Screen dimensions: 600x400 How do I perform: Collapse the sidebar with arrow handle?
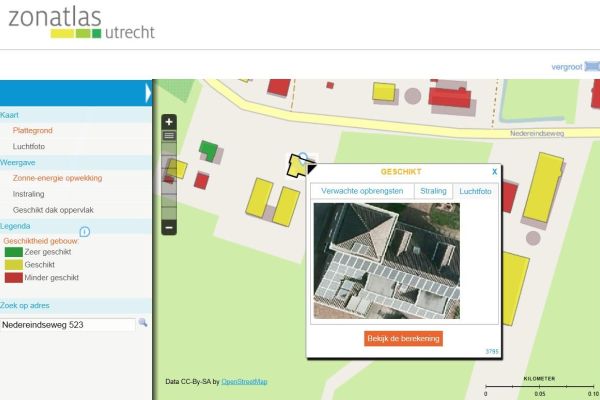pyautogui.click(x=148, y=93)
